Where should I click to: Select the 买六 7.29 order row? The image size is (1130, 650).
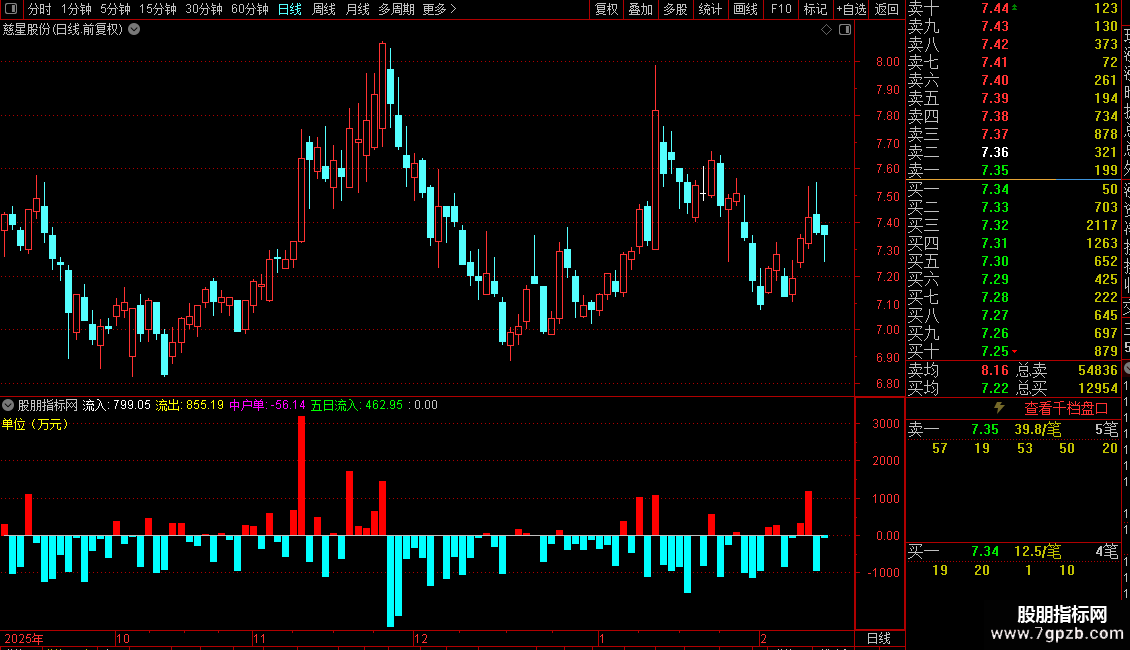(x=1013, y=280)
